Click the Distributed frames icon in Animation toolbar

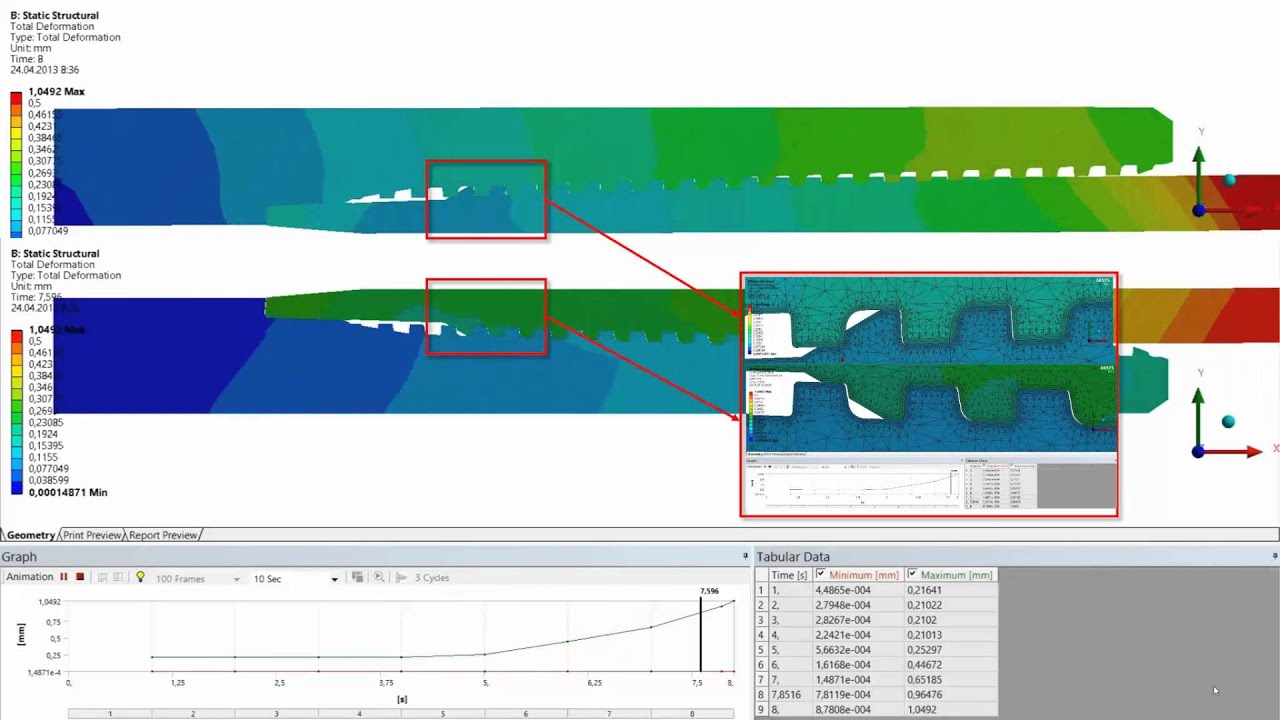click(102, 577)
